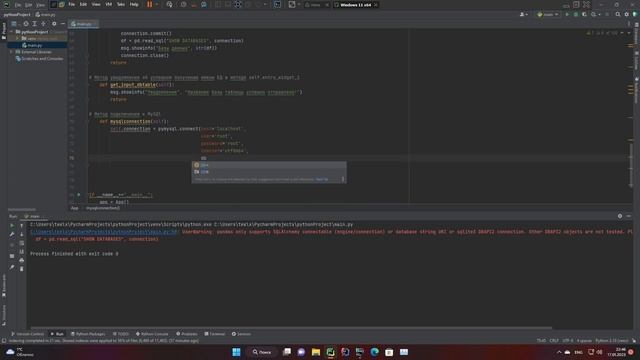
Task: Click the down-arrow stack trace icon in Run panel
Action: [22, 234]
